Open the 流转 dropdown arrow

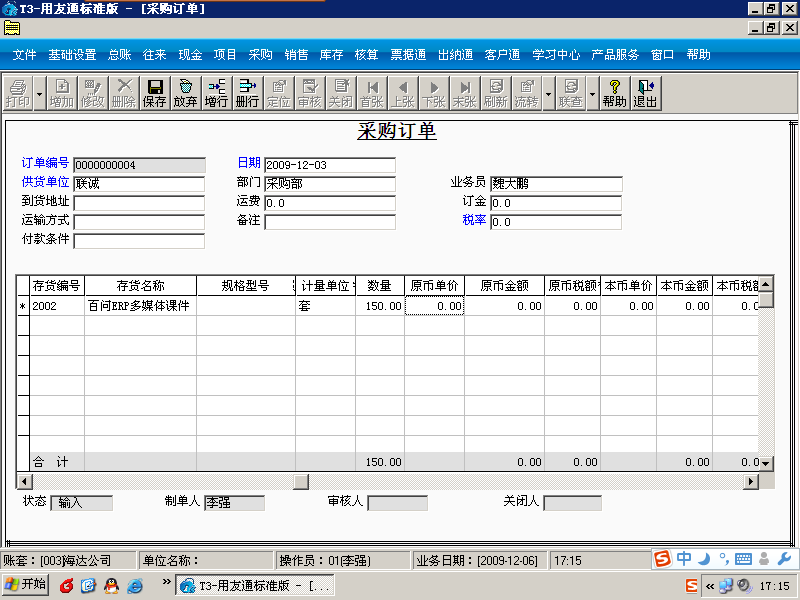(548, 94)
